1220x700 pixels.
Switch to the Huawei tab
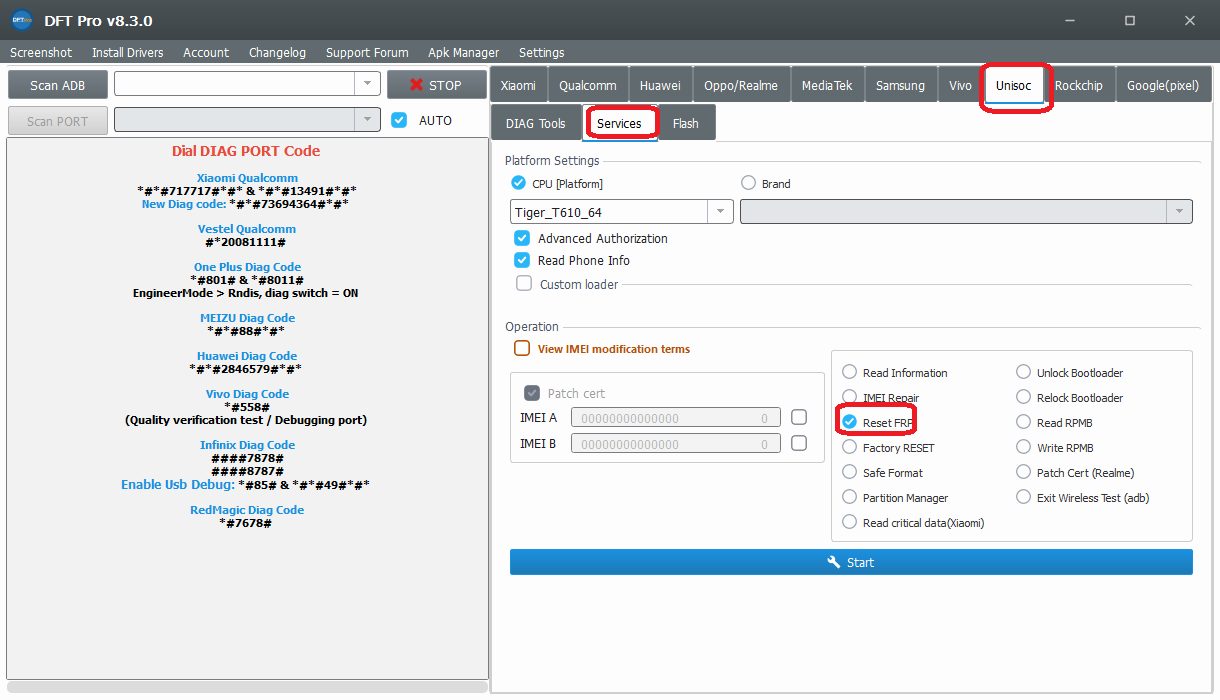pos(660,85)
